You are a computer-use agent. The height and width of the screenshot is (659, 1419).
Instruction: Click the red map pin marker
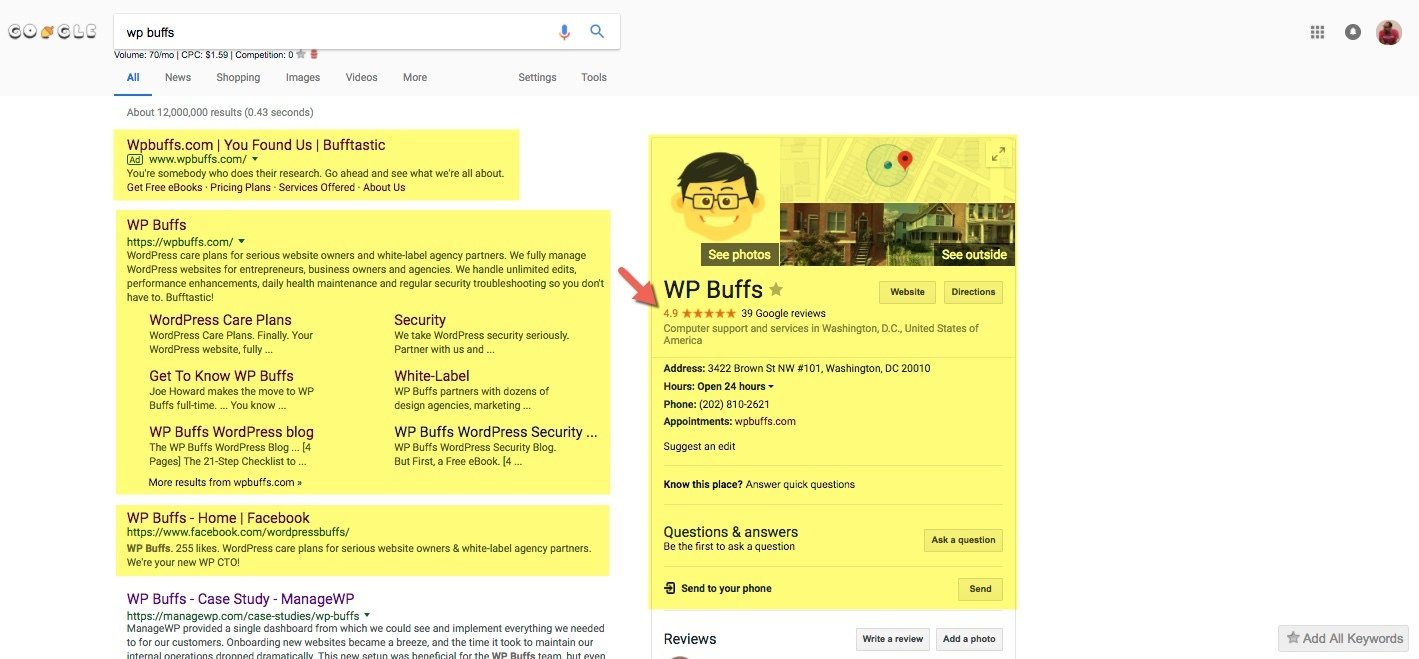click(905, 160)
